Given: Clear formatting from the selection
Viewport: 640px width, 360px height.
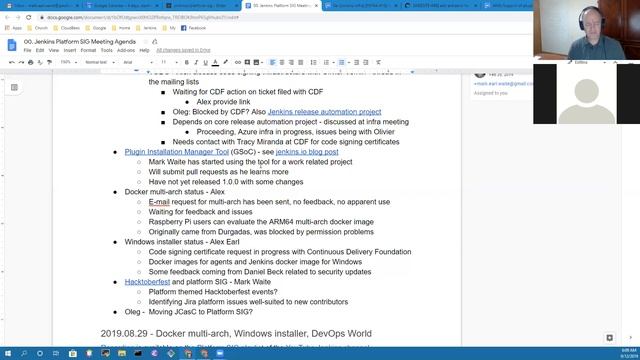Looking at the screenshot, I should point(378,62).
